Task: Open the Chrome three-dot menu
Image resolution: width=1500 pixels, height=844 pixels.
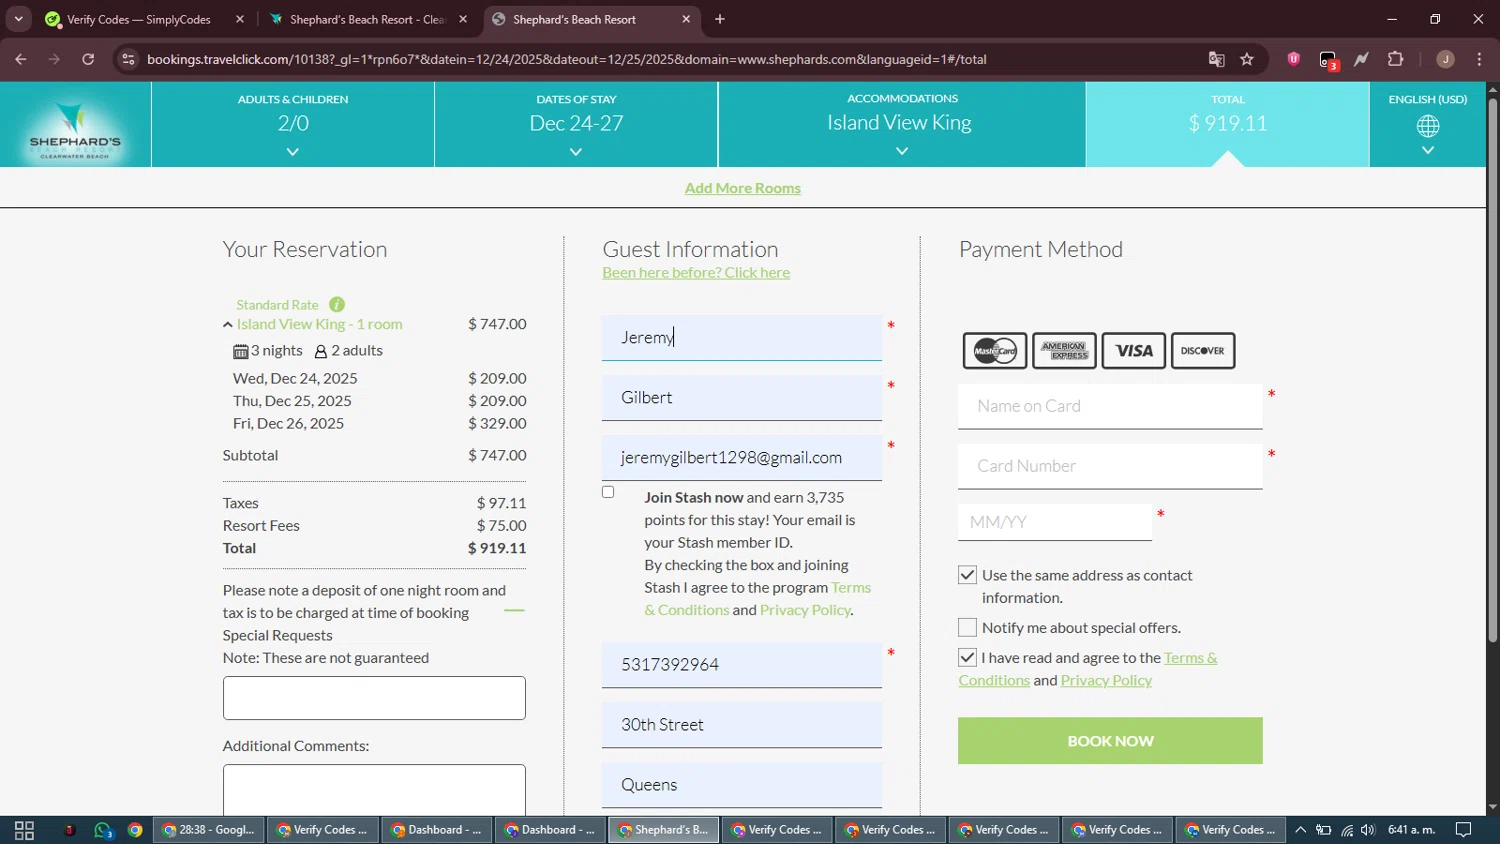Action: [1479, 59]
